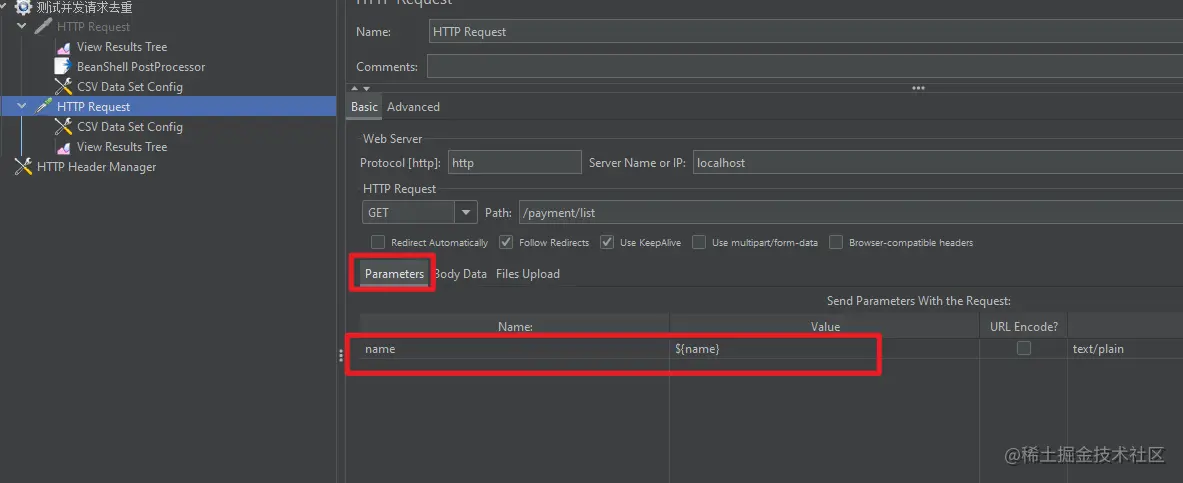This screenshot has width=1183, height=483.
Task: Open the Body Data tab
Action: pos(461,274)
